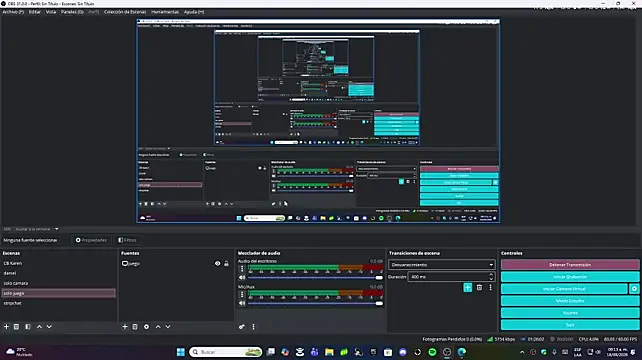Open Desvanecimiento transition dropdown
642x360 pixels.
[442, 265]
